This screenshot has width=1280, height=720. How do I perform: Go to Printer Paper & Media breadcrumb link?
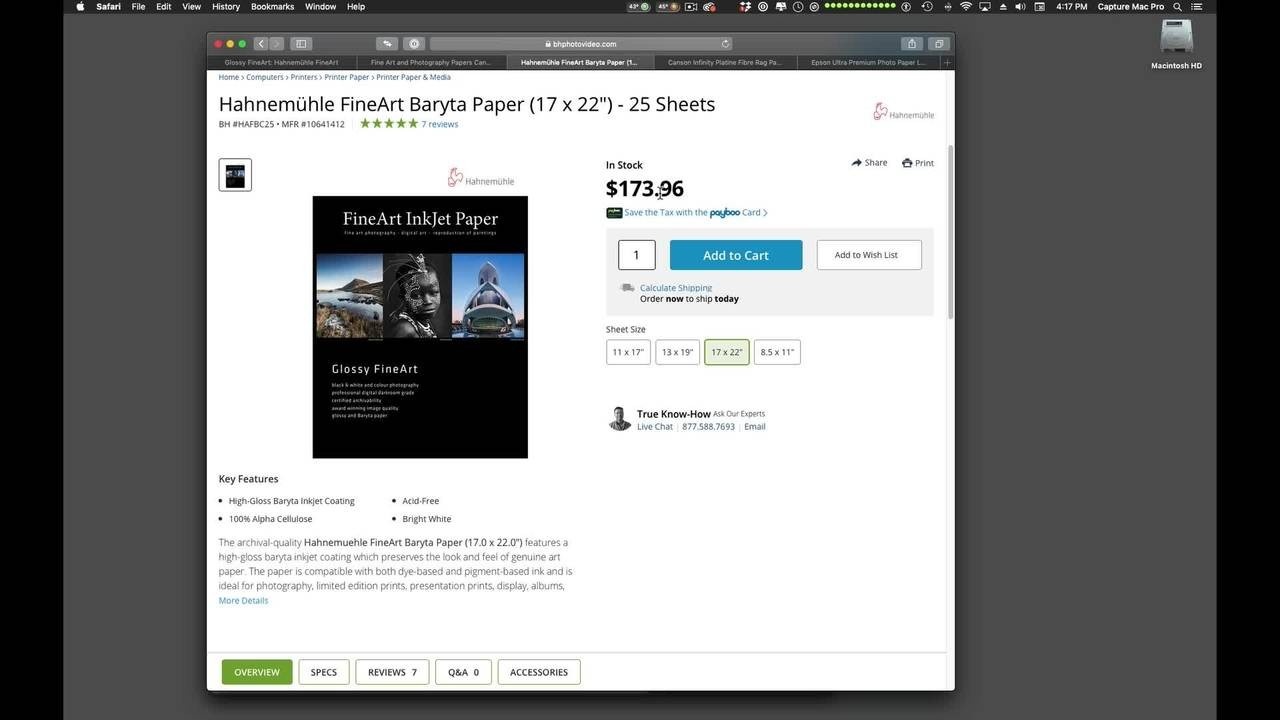(x=413, y=77)
